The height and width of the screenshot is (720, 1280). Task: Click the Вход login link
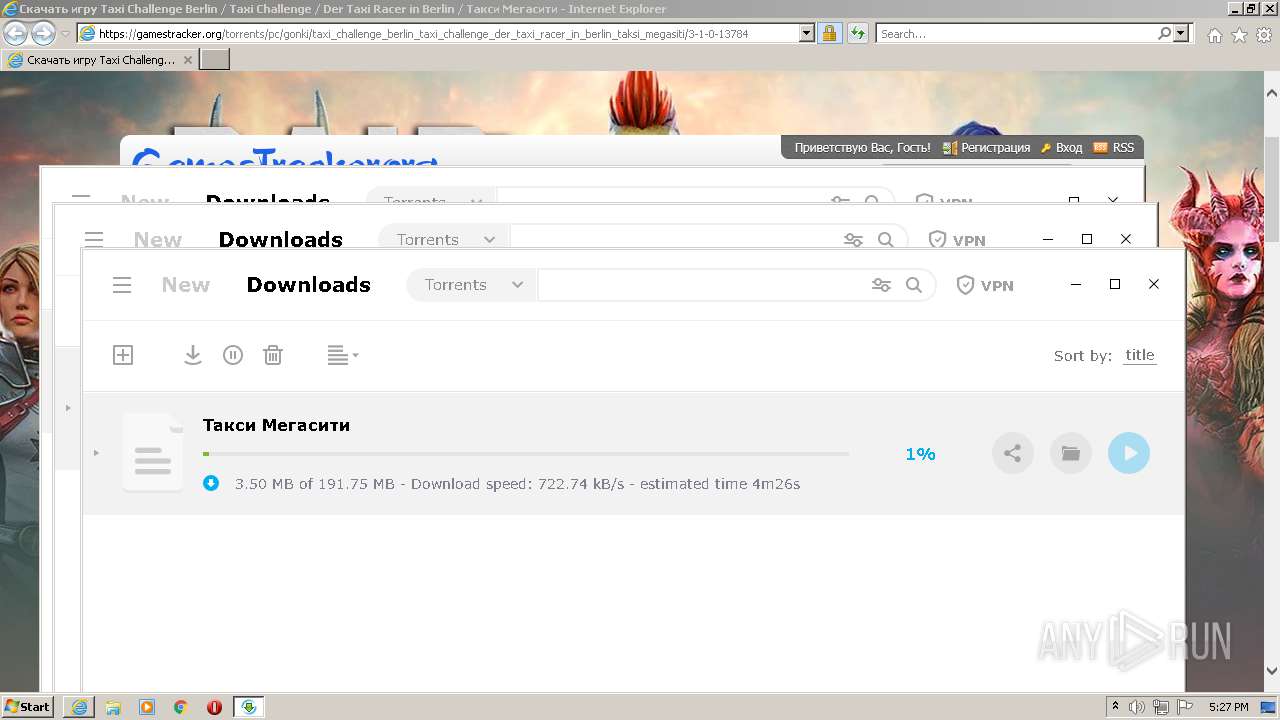[1062, 148]
